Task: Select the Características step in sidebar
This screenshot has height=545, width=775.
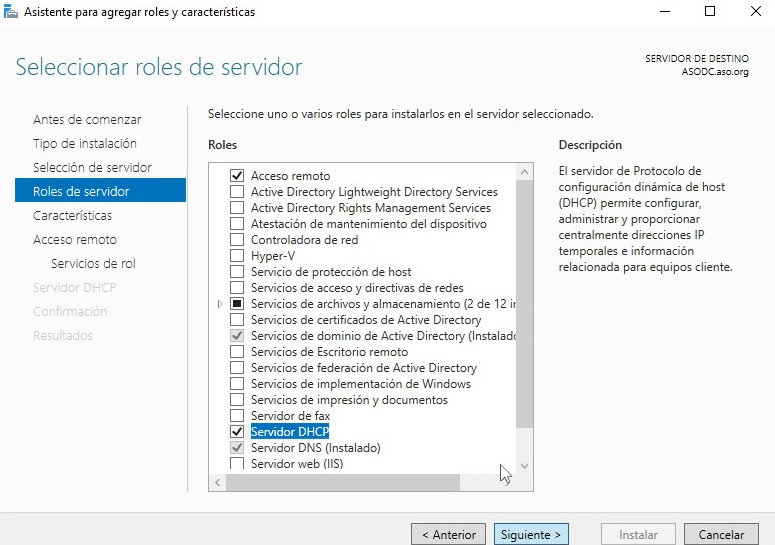Action: pyautogui.click(x=73, y=216)
